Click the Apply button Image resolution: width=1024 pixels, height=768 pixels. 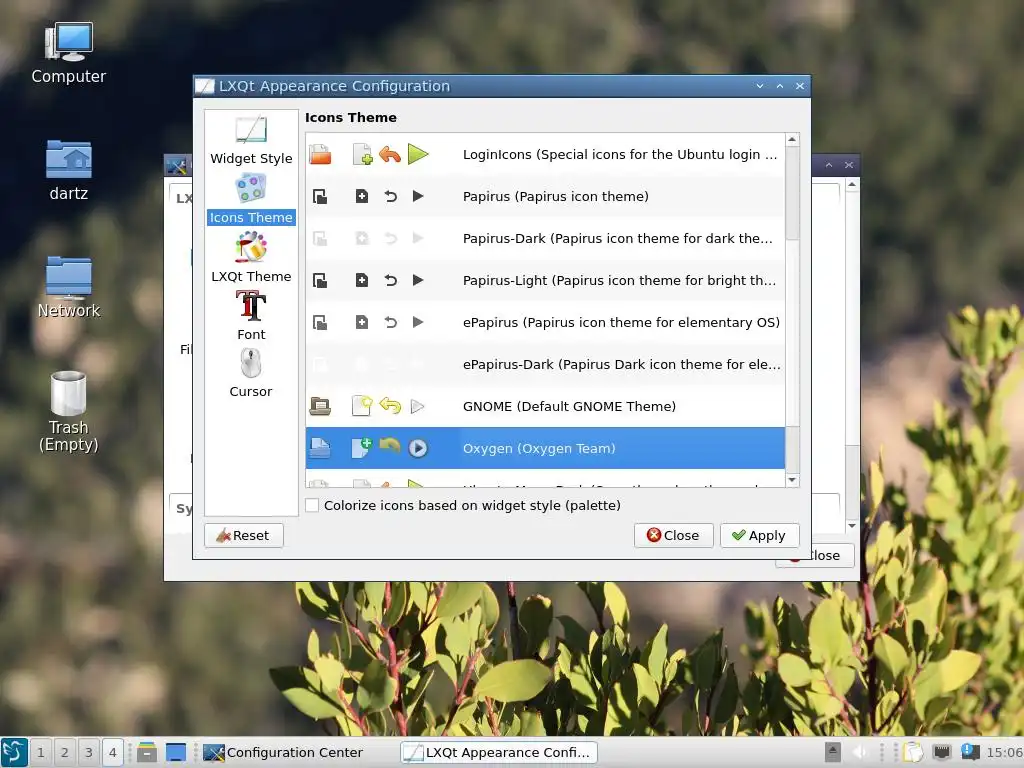click(x=760, y=536)
